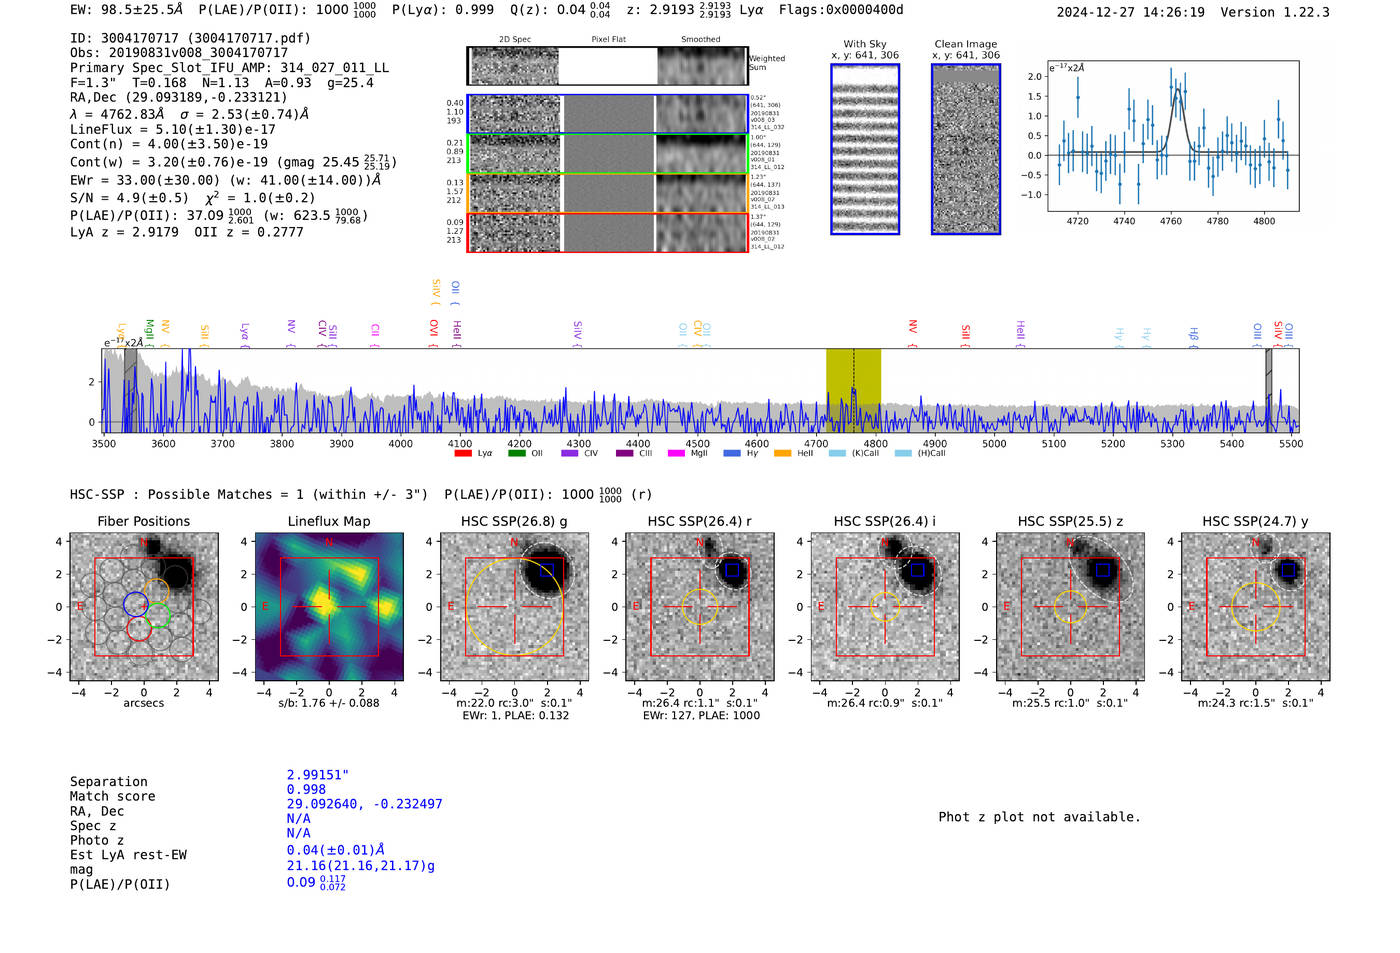Click the RA,Dec (29.093189,-0.233121) text
1400x953 pixels.
tap(178, 97)
